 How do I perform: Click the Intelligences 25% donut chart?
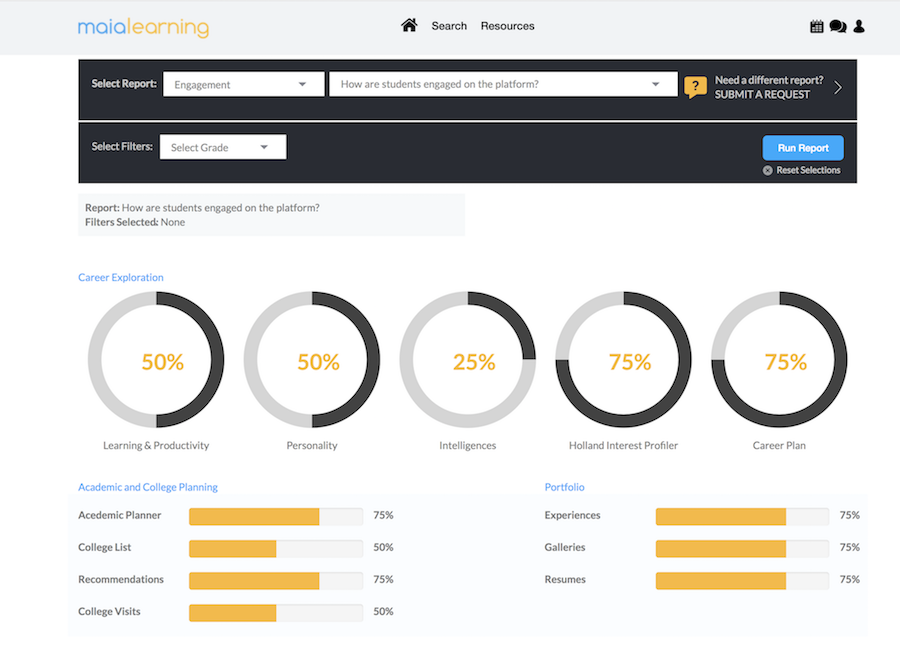[x=468, y=361]
